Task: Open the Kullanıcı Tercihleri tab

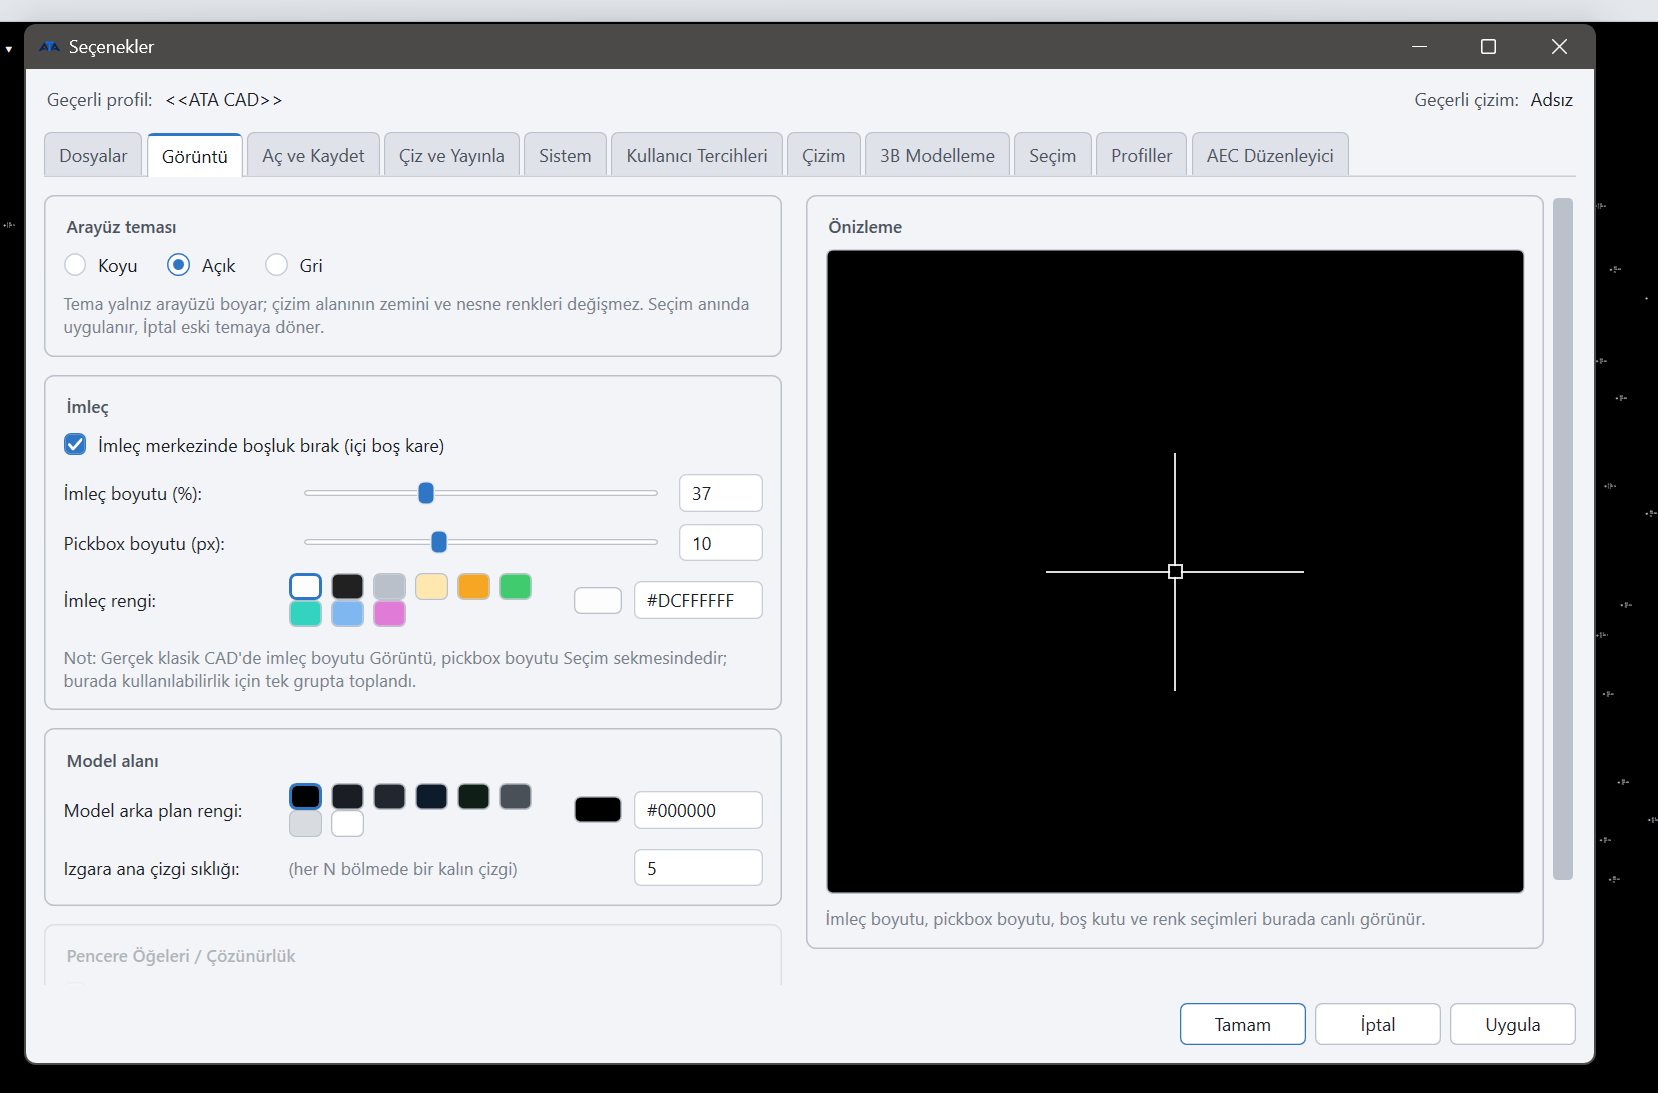Action: tap(697, 155)
